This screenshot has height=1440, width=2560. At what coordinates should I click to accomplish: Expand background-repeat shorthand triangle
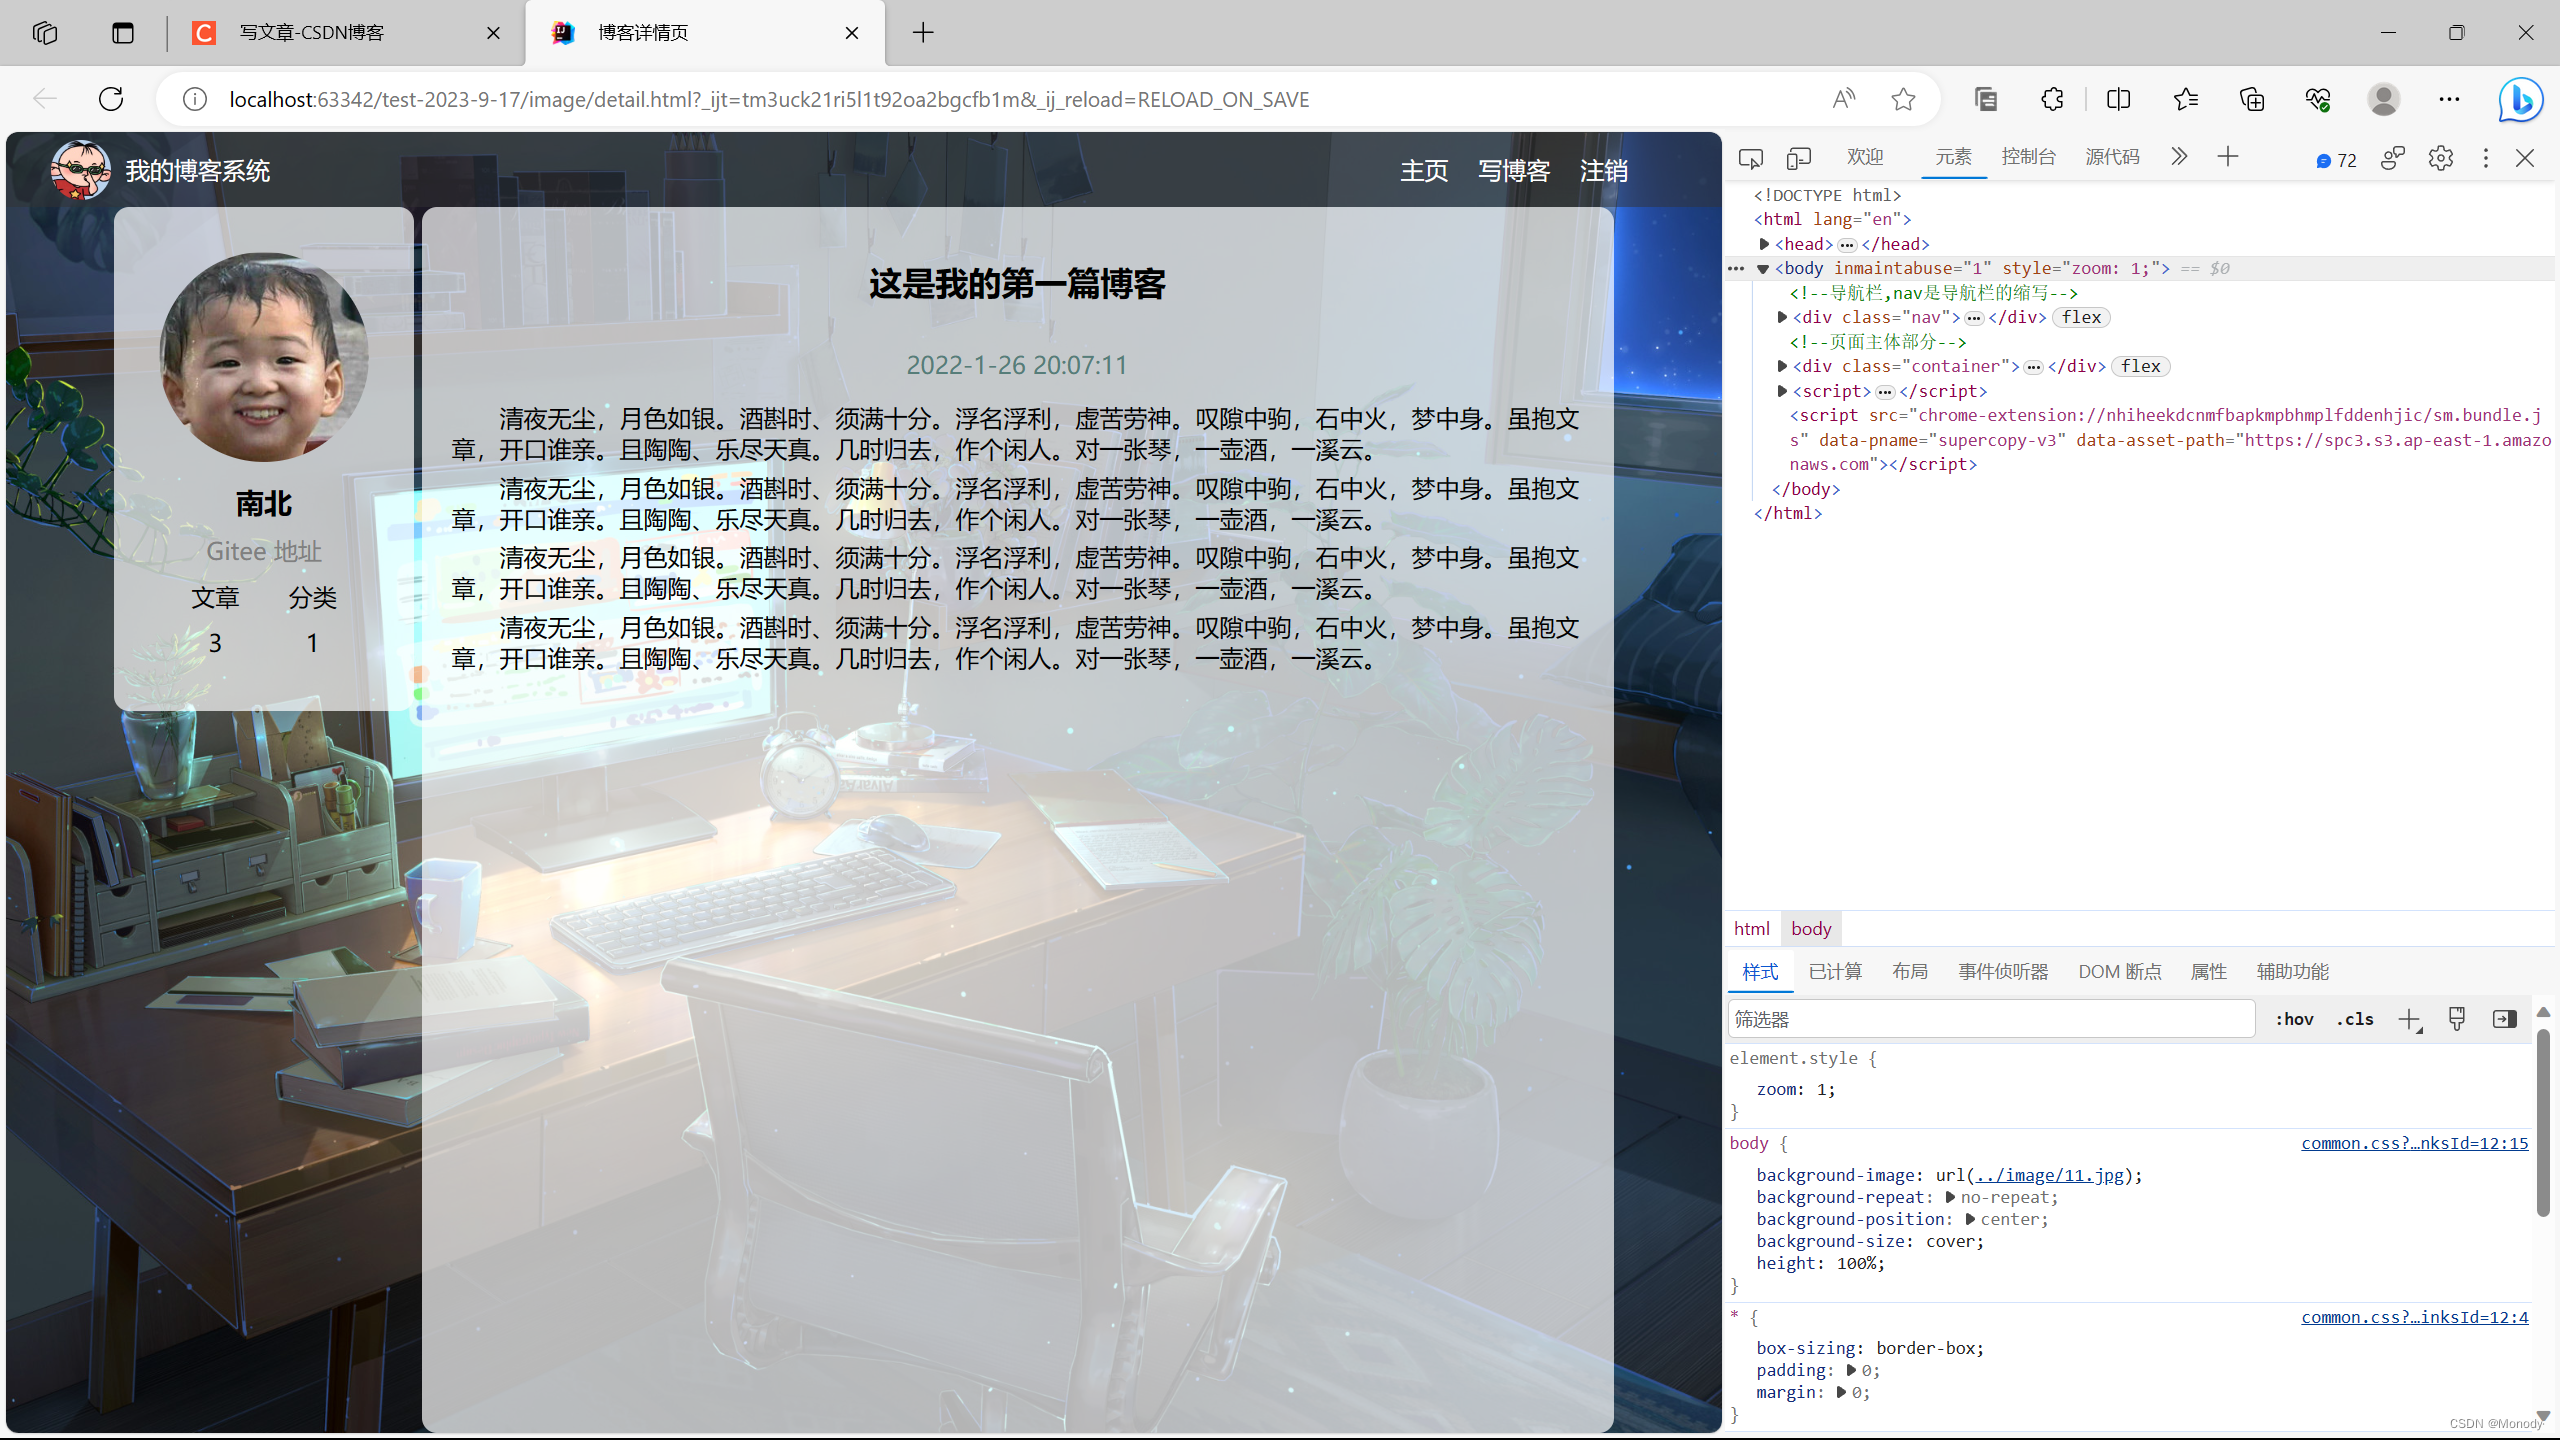(x=1950, y=1197)
